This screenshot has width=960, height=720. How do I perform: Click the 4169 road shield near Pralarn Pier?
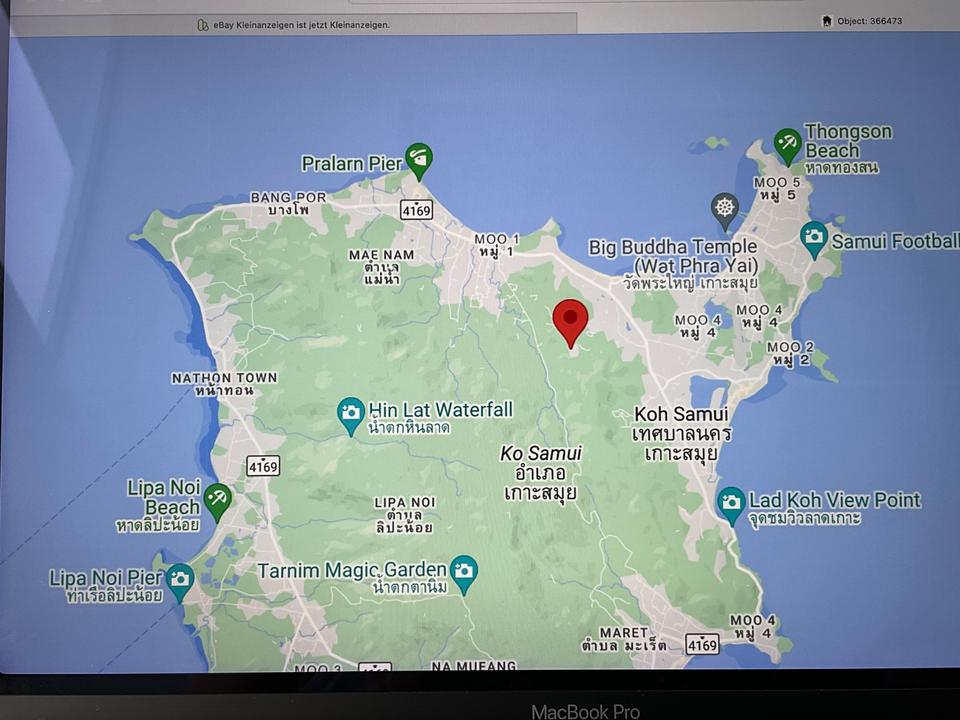pyautogui.click(x=415, y=210)
